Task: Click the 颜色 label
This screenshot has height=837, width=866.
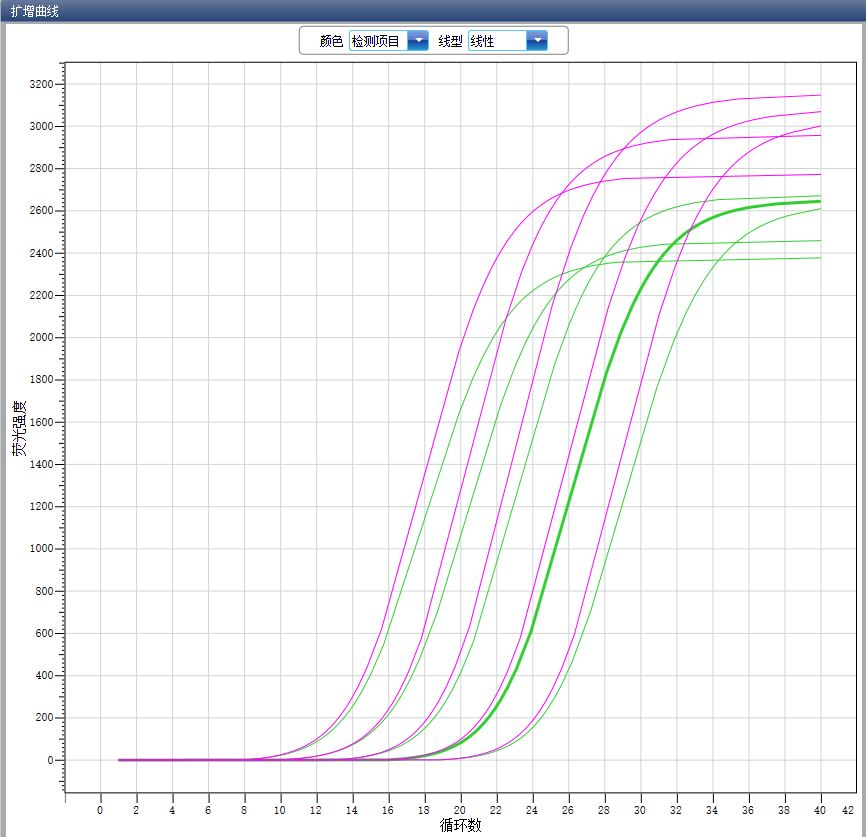Action: [x=331, y=41]
